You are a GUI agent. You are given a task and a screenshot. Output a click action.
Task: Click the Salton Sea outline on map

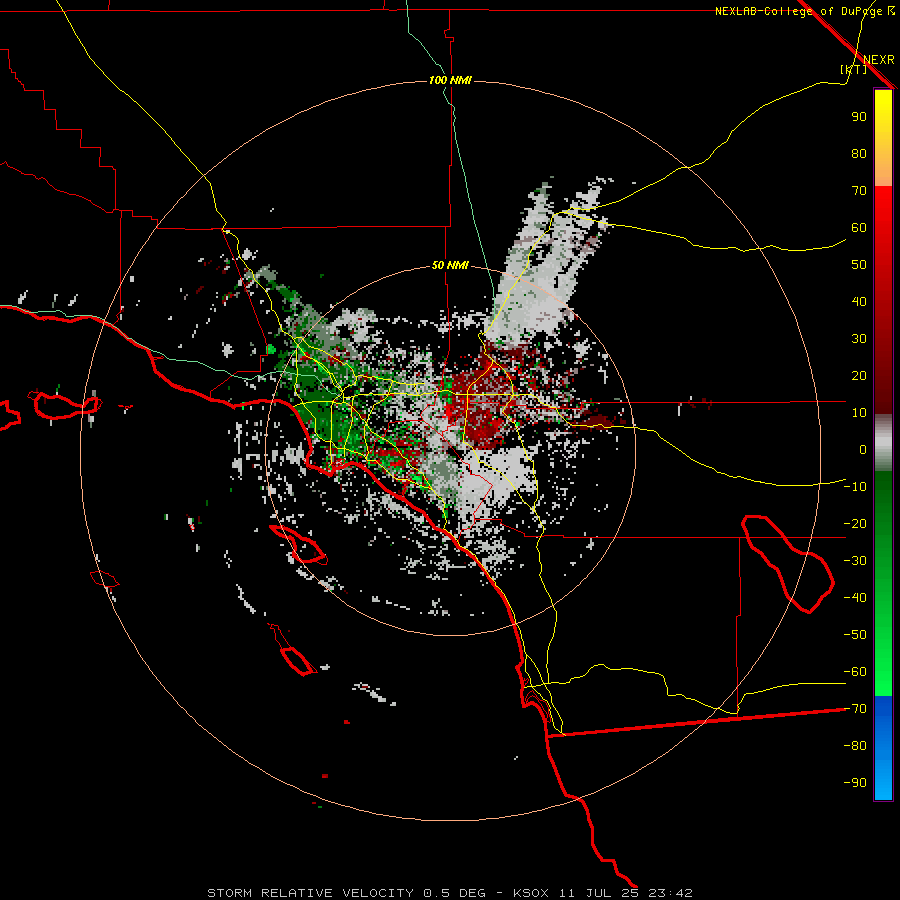(788, 564)
